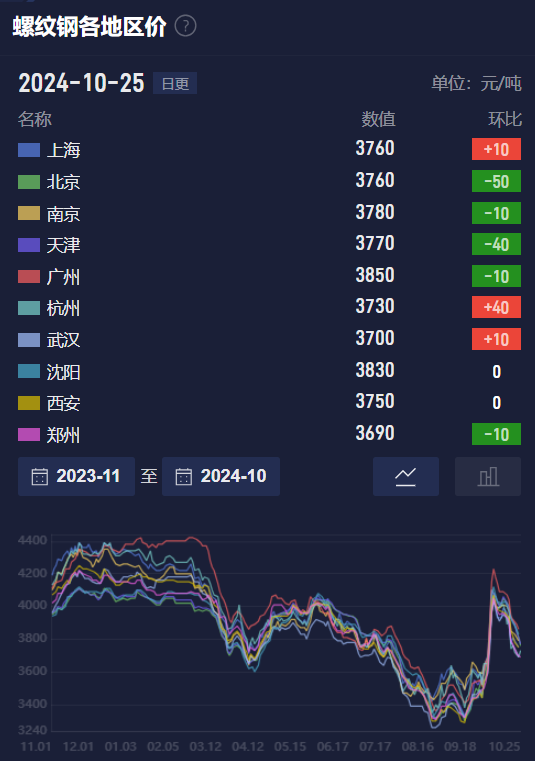The image size is (535, 761).
Task: Toggle 广州 series via red swatch
Action: pyautogui.click(x=29, y=277)
